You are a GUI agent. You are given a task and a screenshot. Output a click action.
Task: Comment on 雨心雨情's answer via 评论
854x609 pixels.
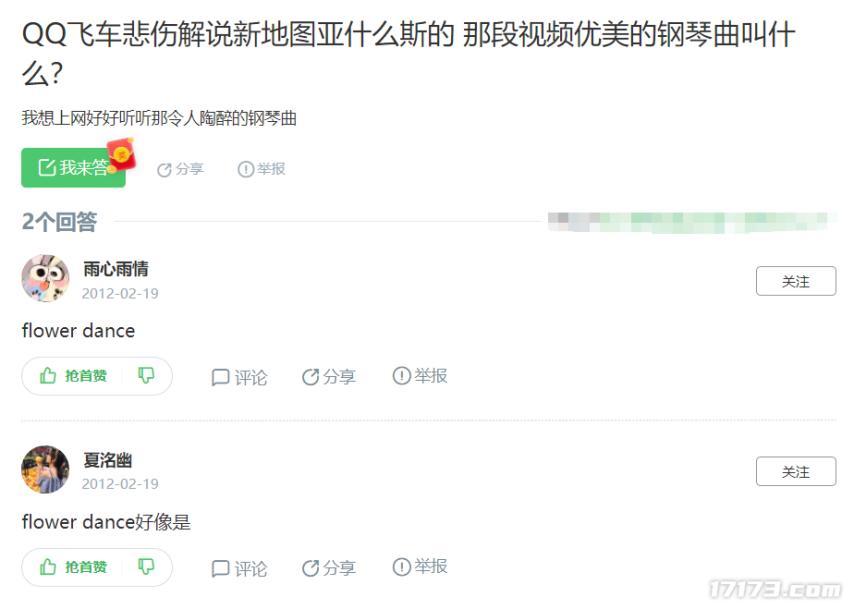tap(239, 377)
